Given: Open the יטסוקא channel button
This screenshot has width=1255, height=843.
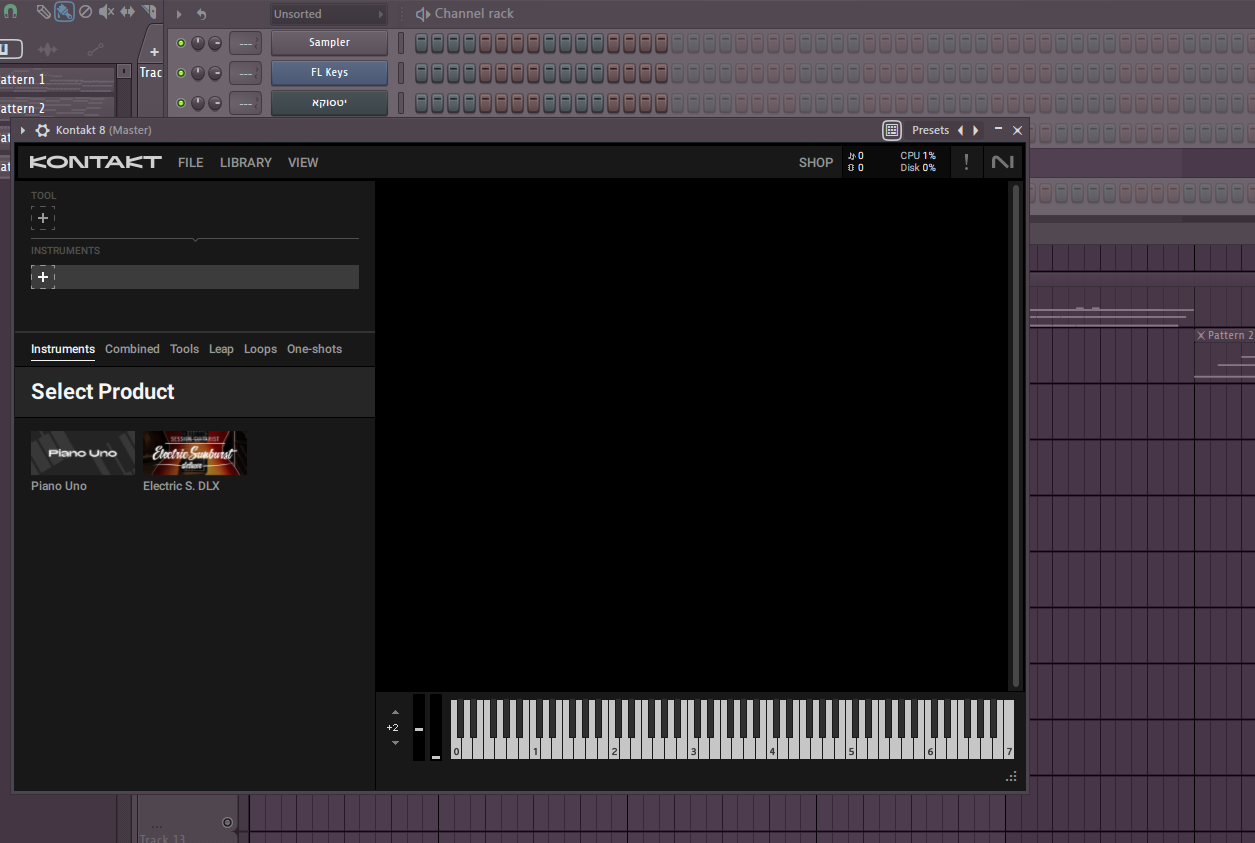Looking at the screenshot, I should click(329, 103).
